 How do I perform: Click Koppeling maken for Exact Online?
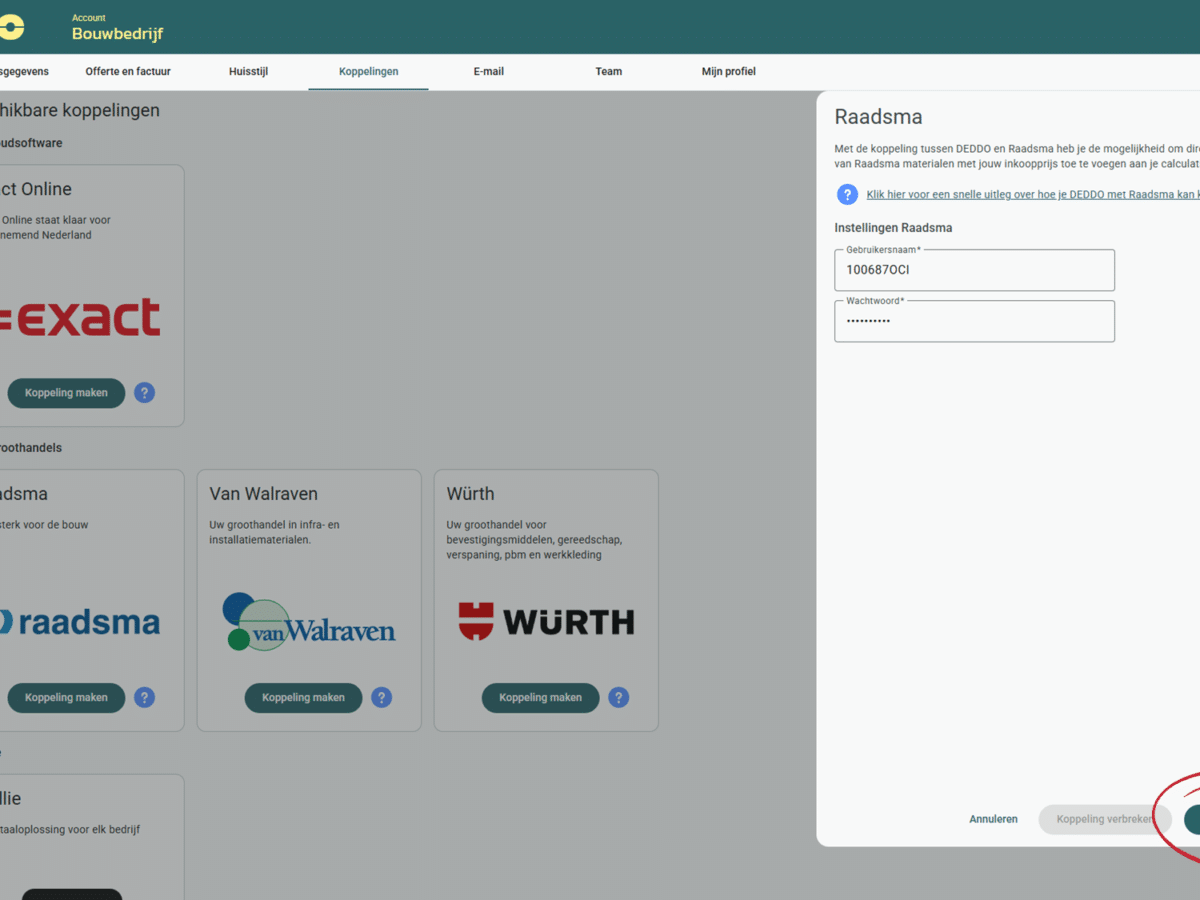(66, 393)
